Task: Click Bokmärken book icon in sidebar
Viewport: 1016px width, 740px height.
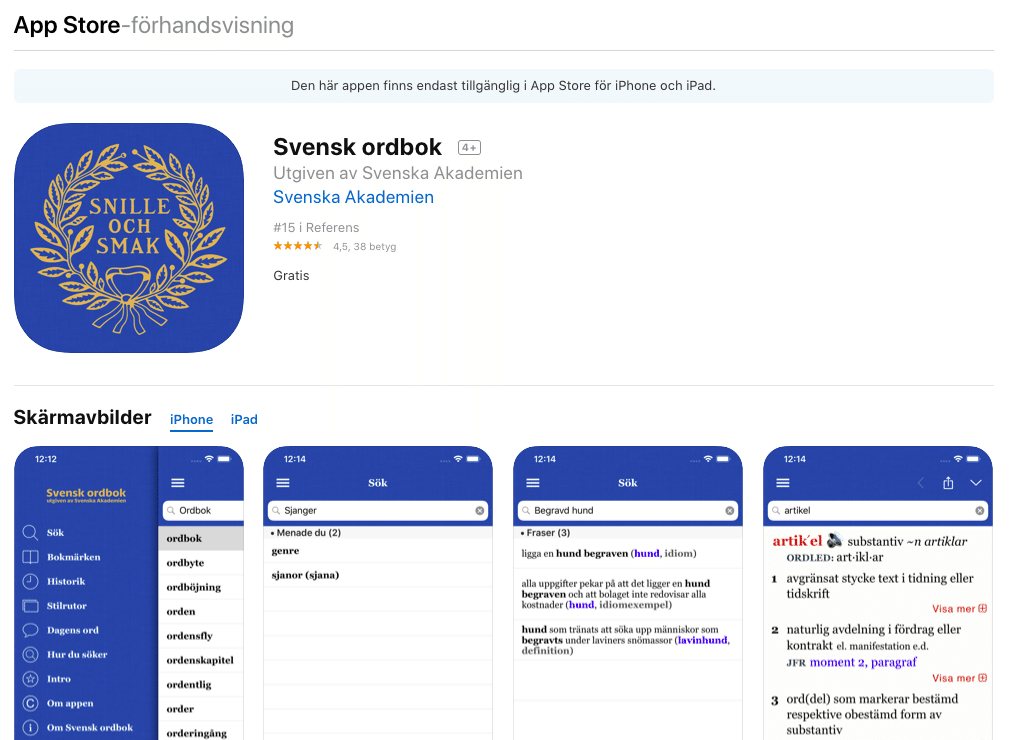Action: 30,557
